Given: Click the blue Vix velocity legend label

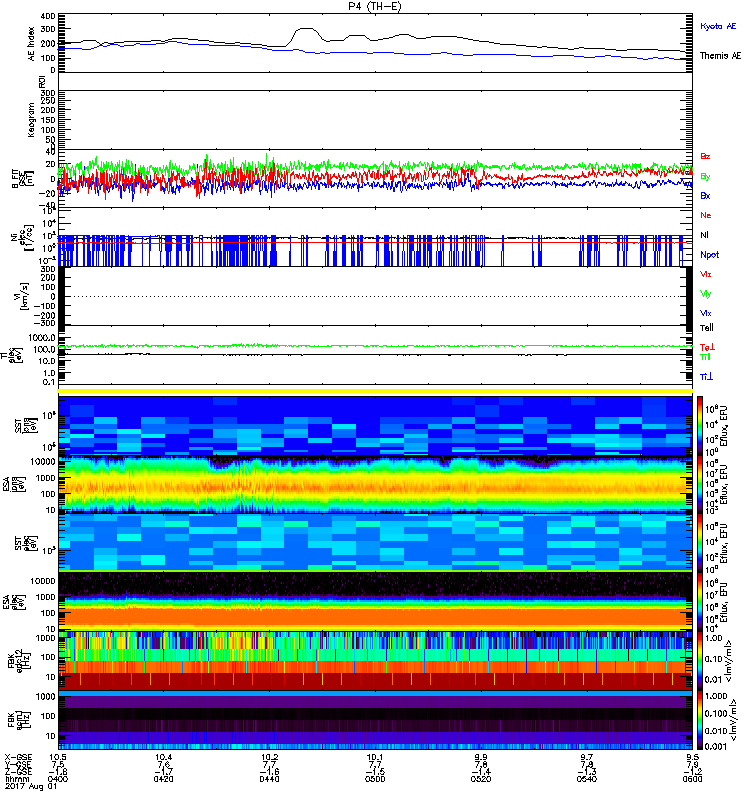Looking at the screenshot, I should click(706, 313).
